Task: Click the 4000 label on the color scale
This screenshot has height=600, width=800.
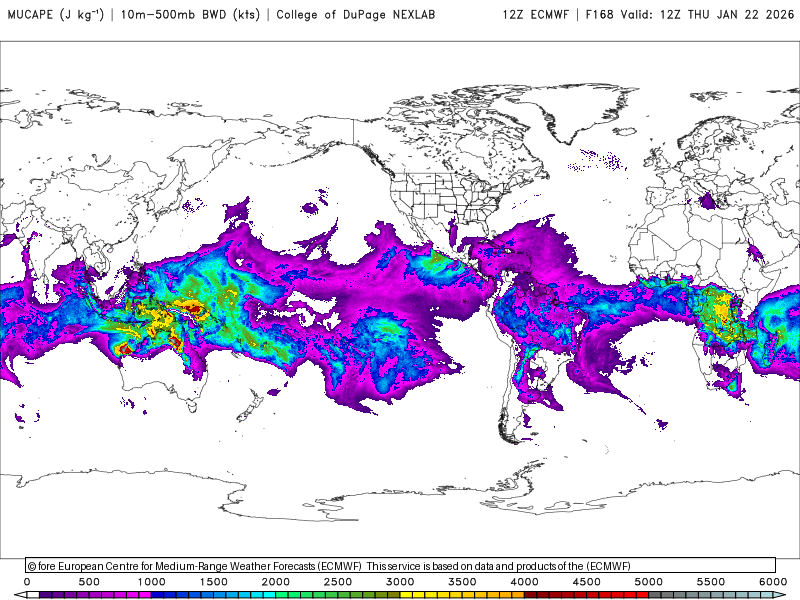Action: [x=525, y=582]
